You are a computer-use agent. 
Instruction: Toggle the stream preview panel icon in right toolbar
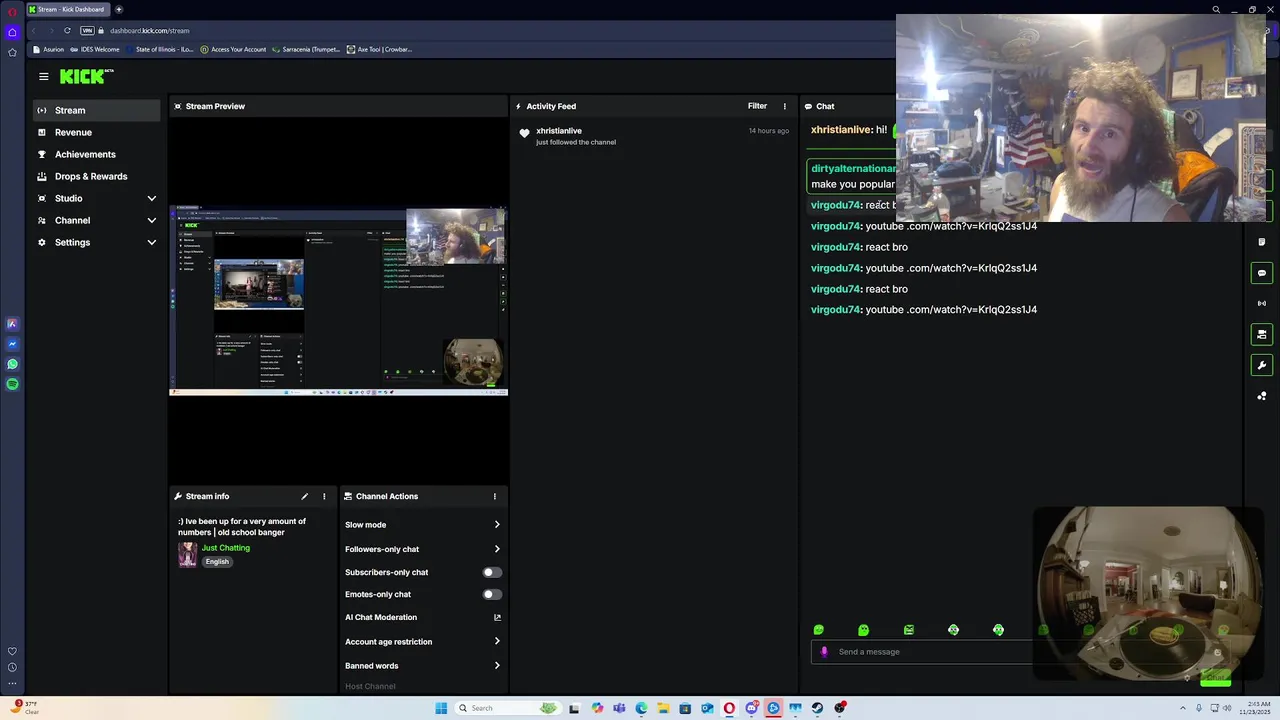click(x=1262, y=334)
